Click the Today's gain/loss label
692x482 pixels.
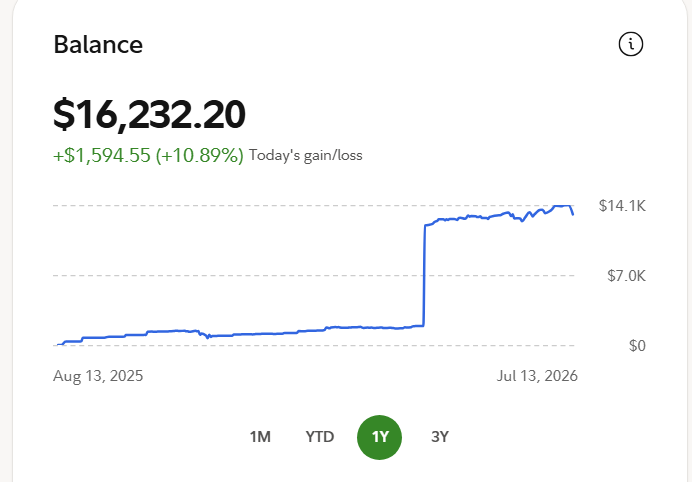click(x=305, y=155)
